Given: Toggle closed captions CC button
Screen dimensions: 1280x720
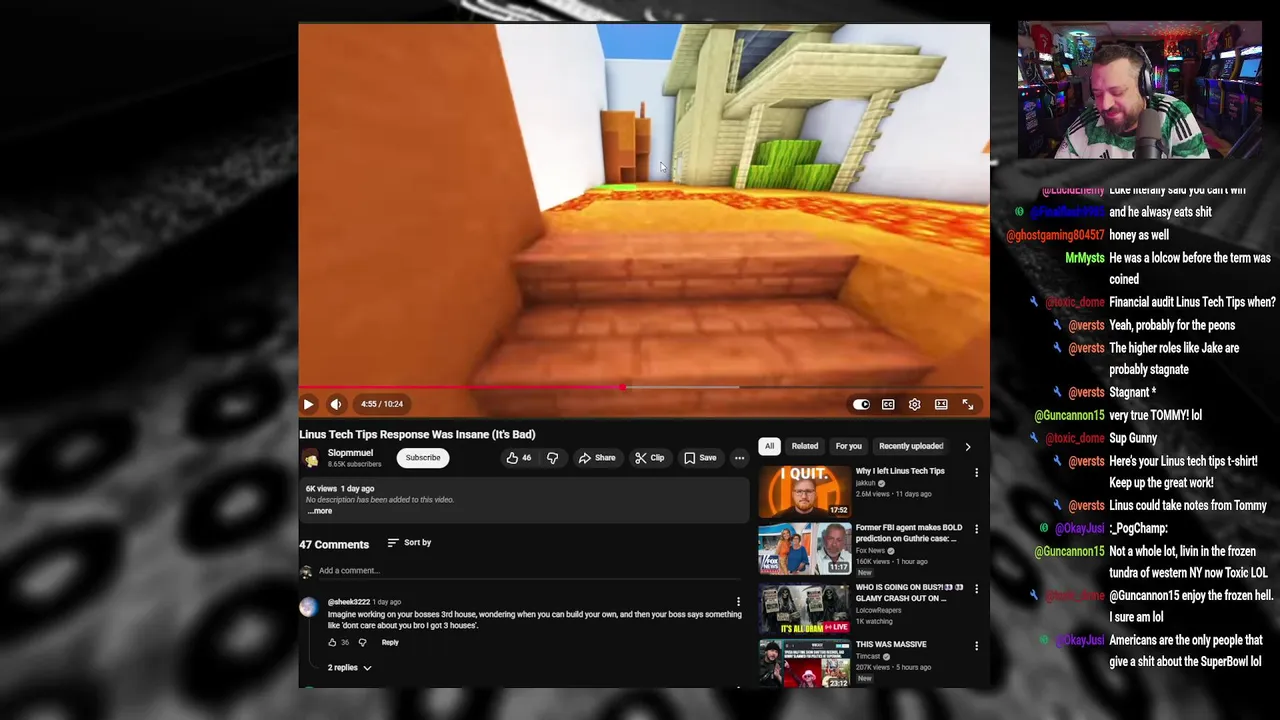Looking at the screenshot, I should pyautogui.click(x=888, y=404).
